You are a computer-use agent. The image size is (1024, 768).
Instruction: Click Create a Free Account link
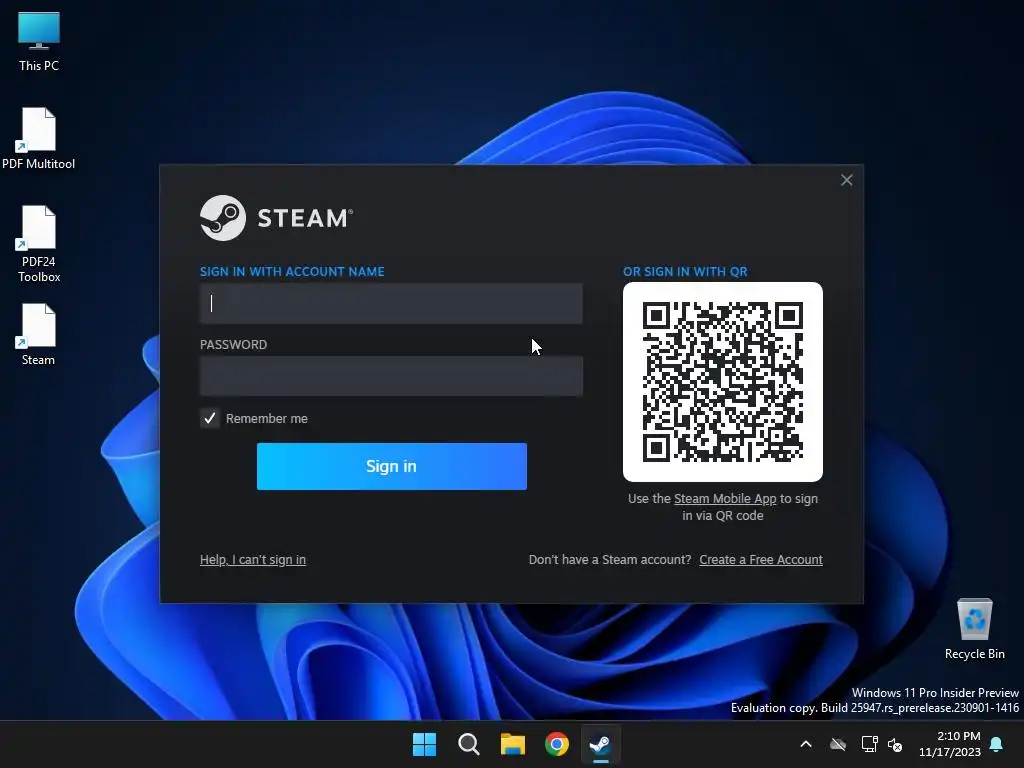click(x=761, y=560)
